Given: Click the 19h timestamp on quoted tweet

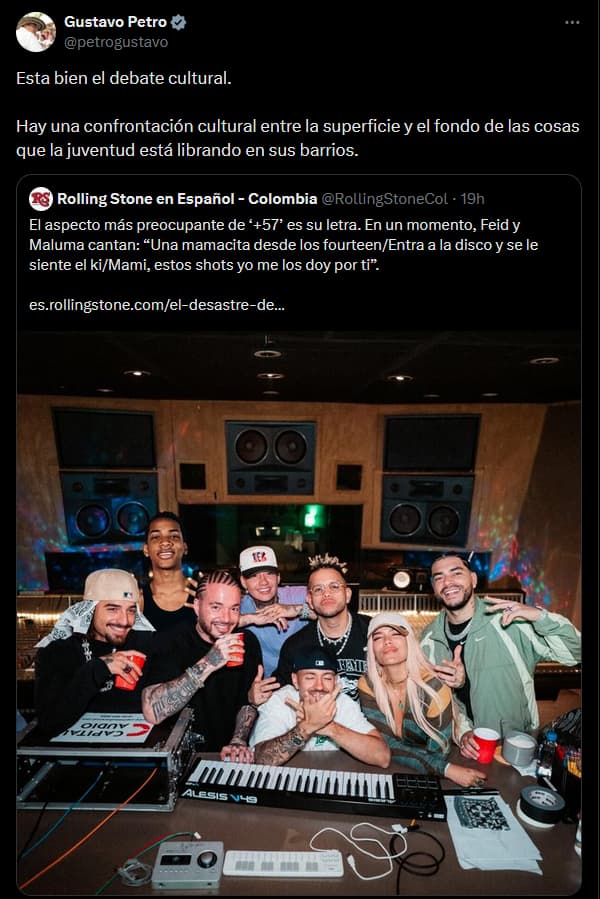Looking at the screenshot, I should click(x=473, y=199).
